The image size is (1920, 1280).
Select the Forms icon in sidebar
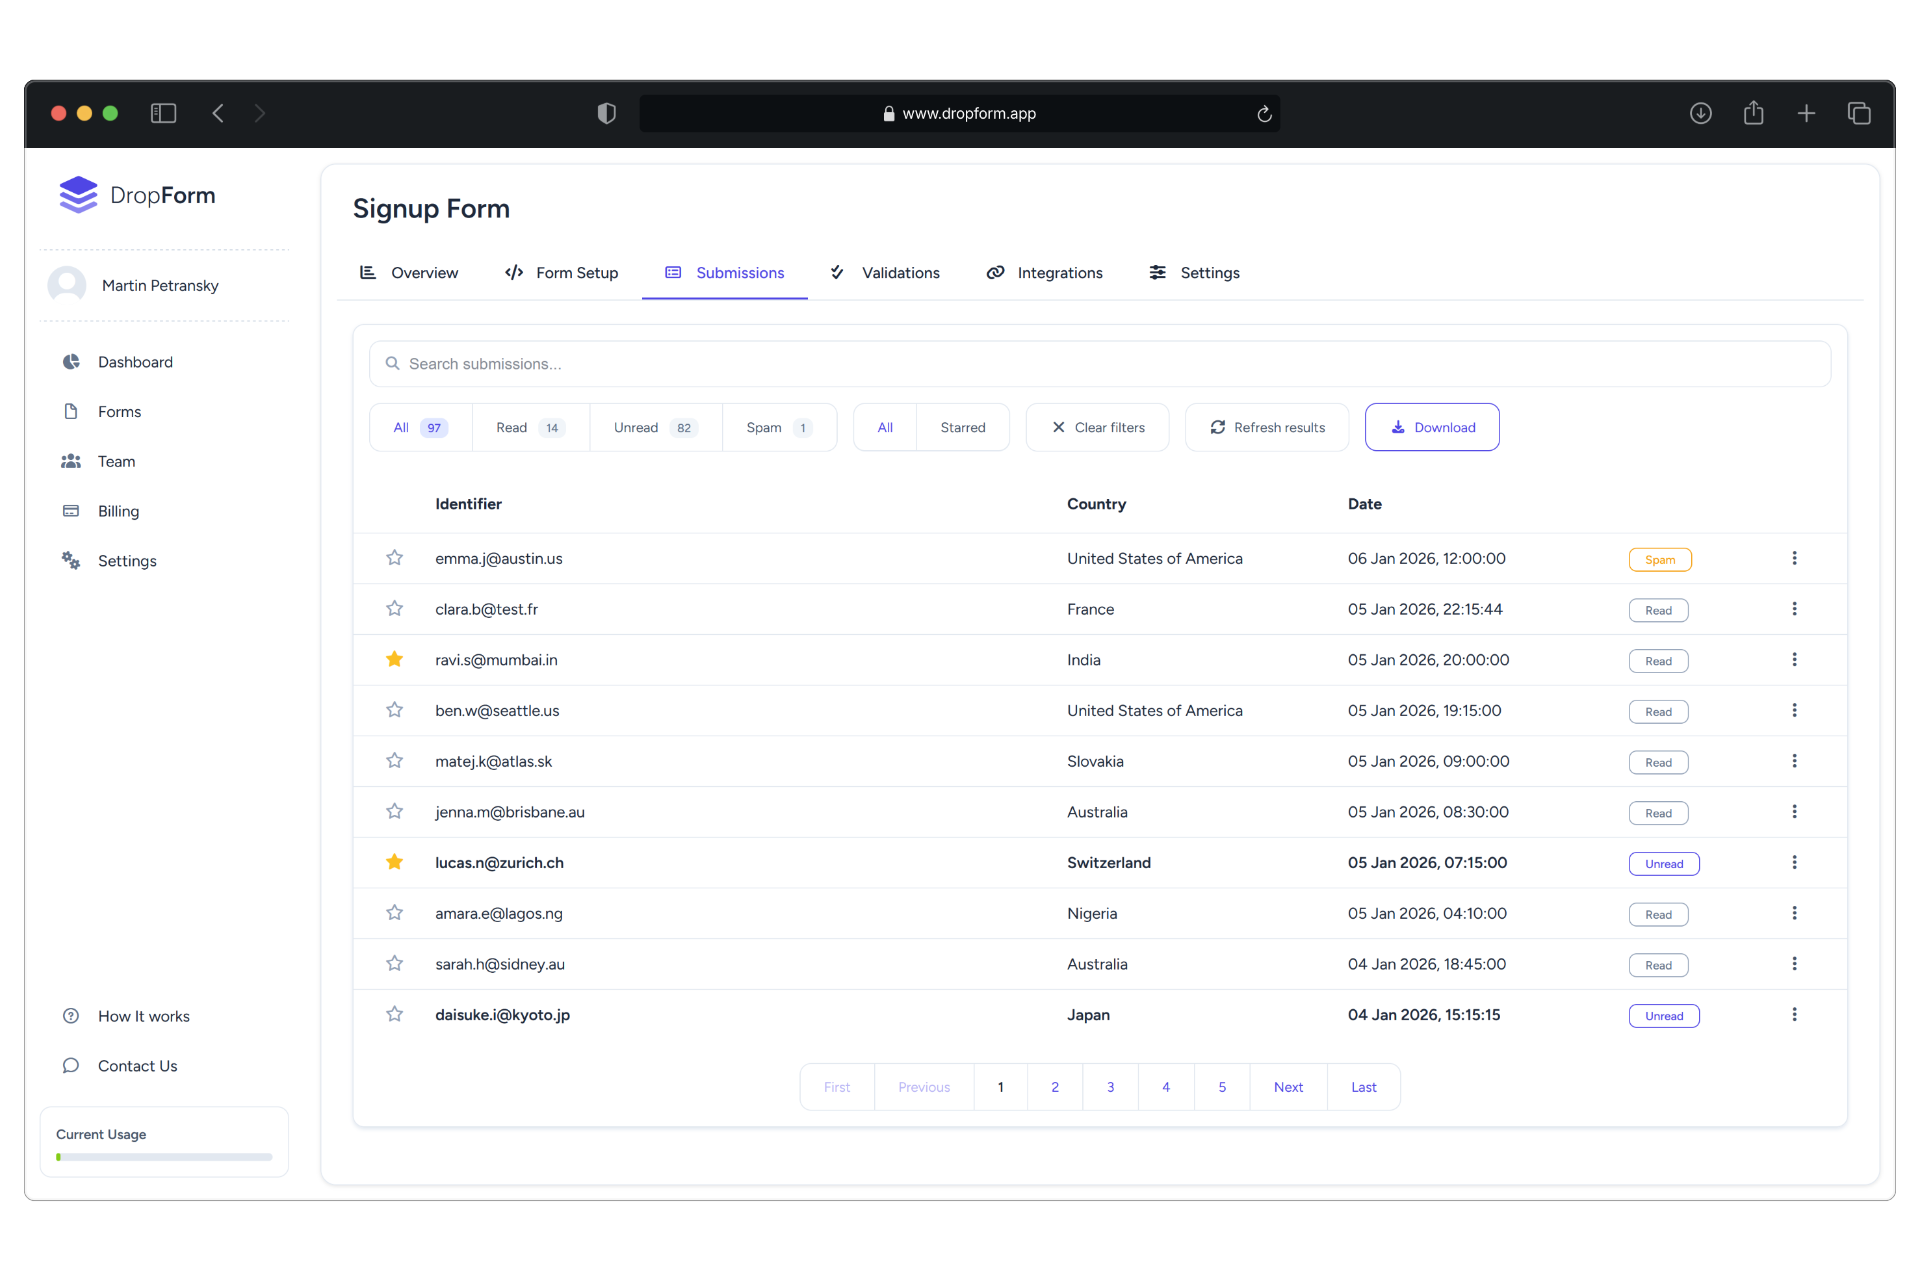tap(70, 411)
